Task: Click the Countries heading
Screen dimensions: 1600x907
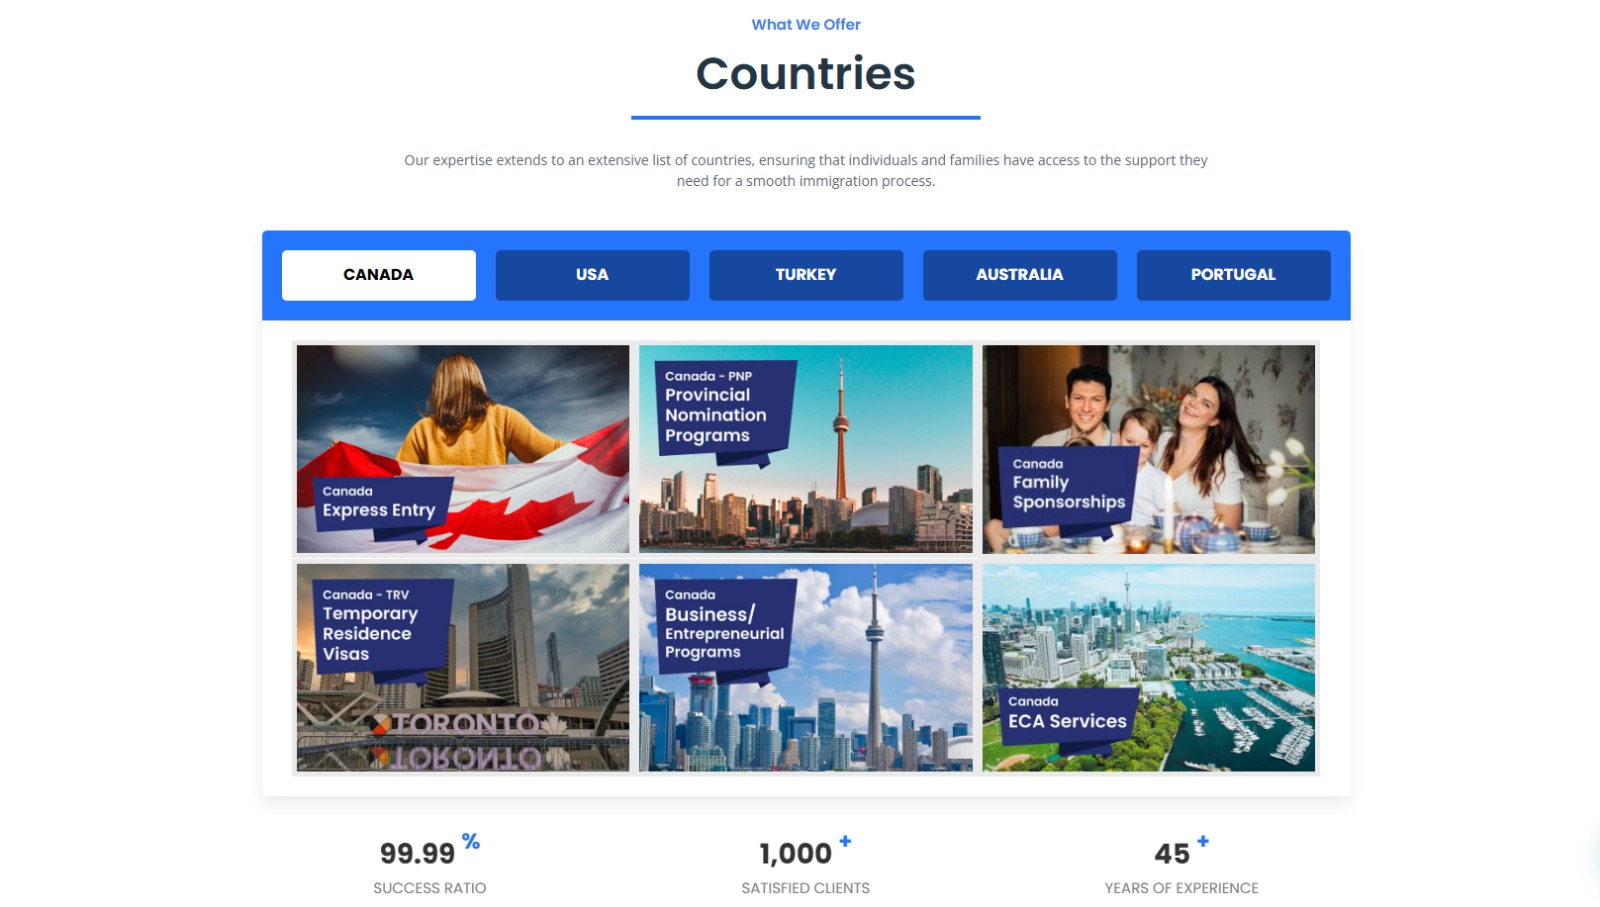Action: pos(806,73)
